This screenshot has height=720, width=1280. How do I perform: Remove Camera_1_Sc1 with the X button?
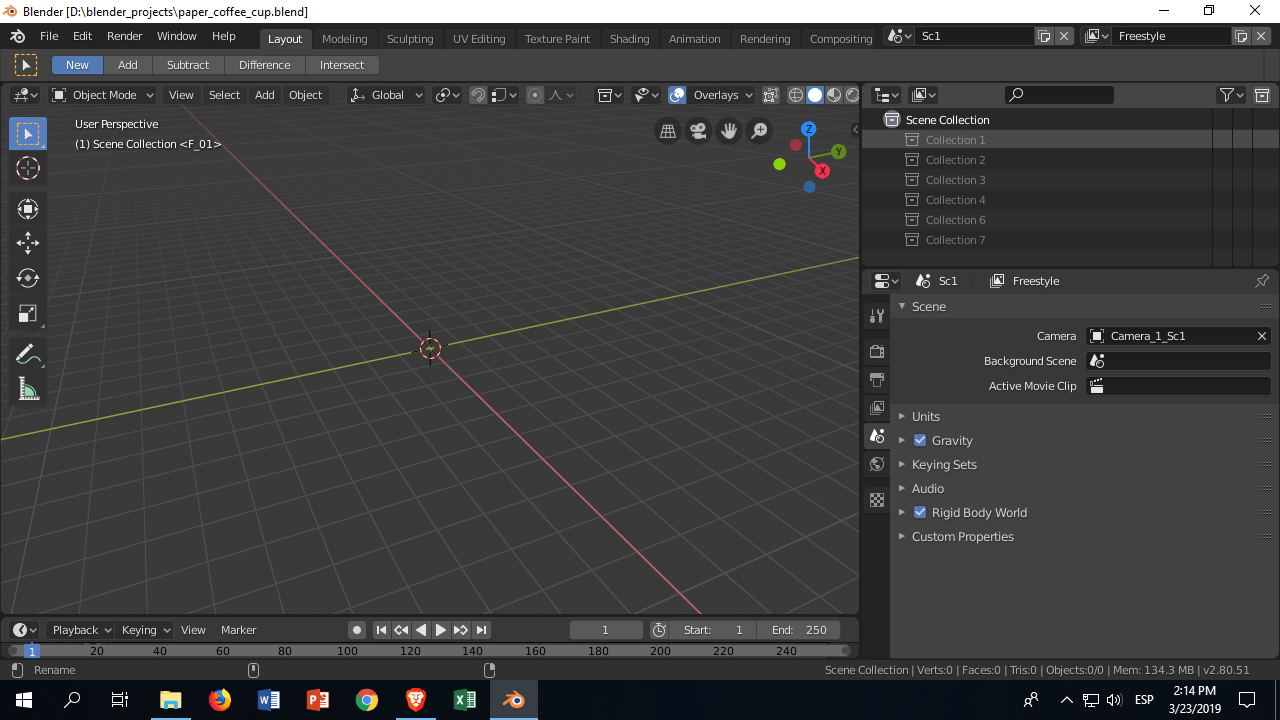(x=1261, y=335)
